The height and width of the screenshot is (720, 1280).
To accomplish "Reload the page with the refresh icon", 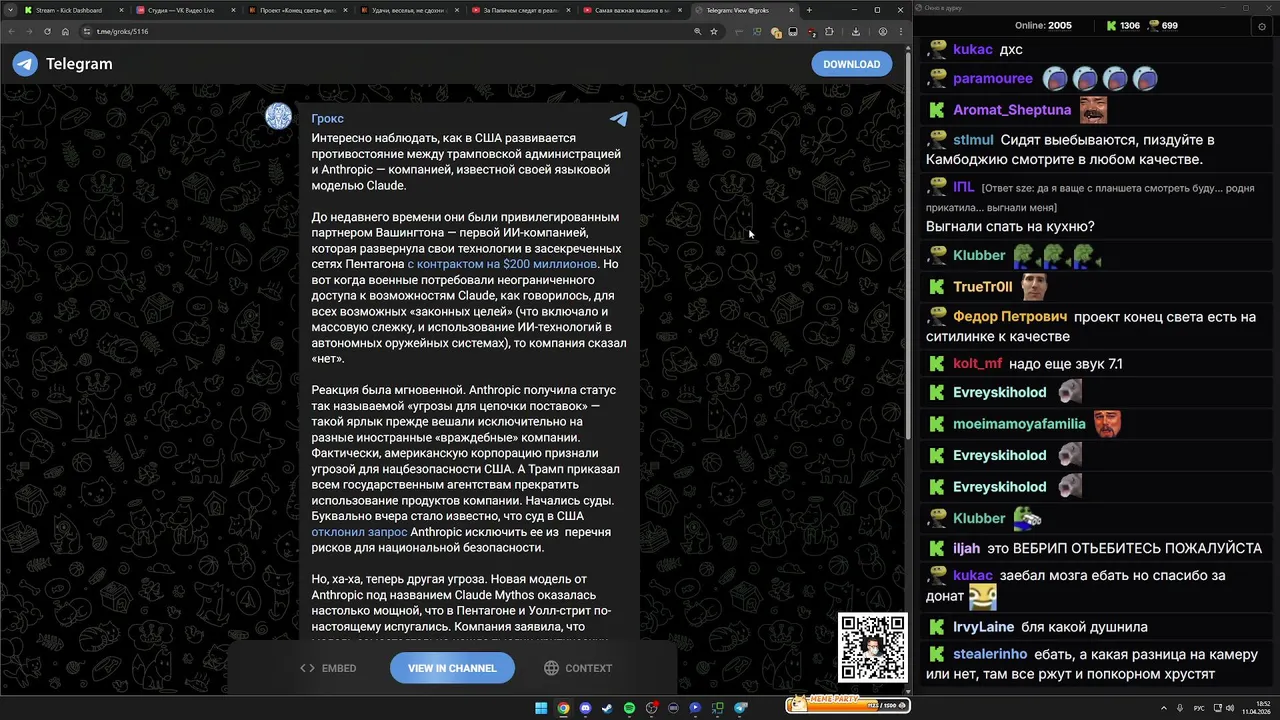I will tap(48, 31).
